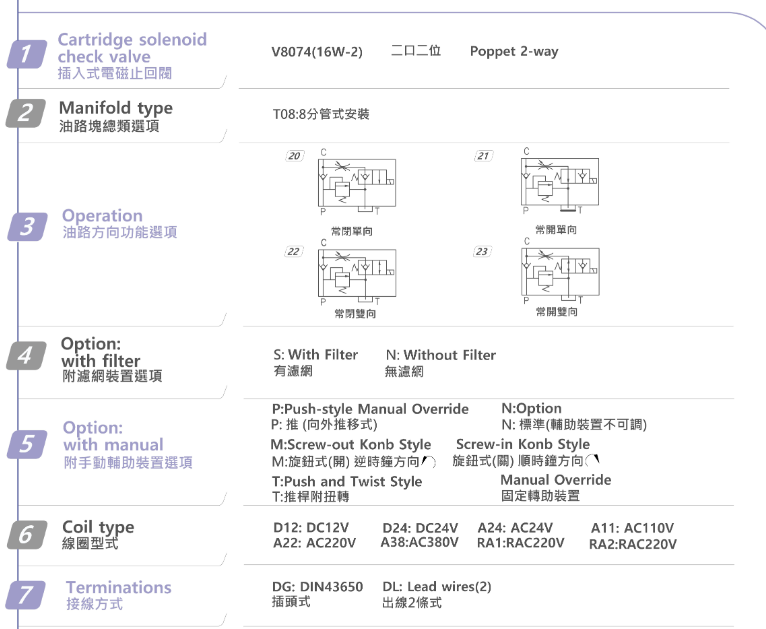The image size is (766, 629).
Task: Click 'Option: with manual' heading
Action: 113,436
